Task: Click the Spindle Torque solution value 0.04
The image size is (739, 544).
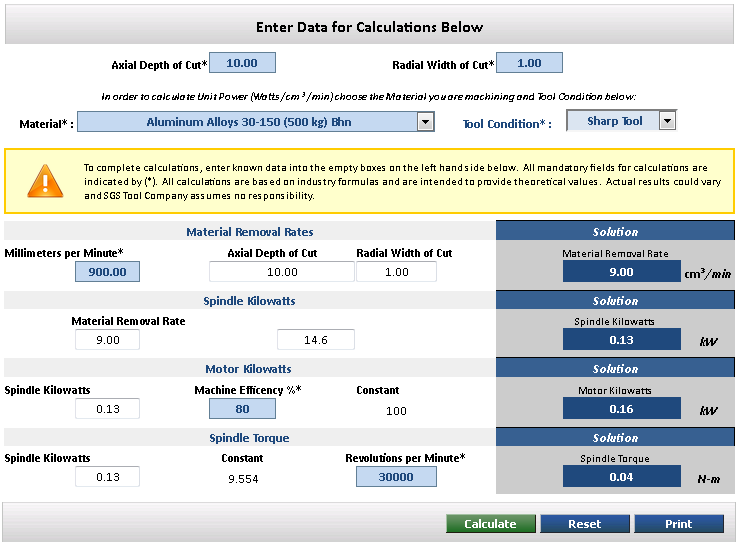Action: [621, 476]
